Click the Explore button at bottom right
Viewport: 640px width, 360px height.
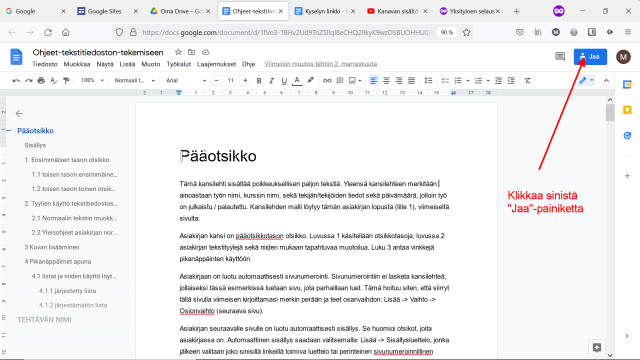coord(597,347)
